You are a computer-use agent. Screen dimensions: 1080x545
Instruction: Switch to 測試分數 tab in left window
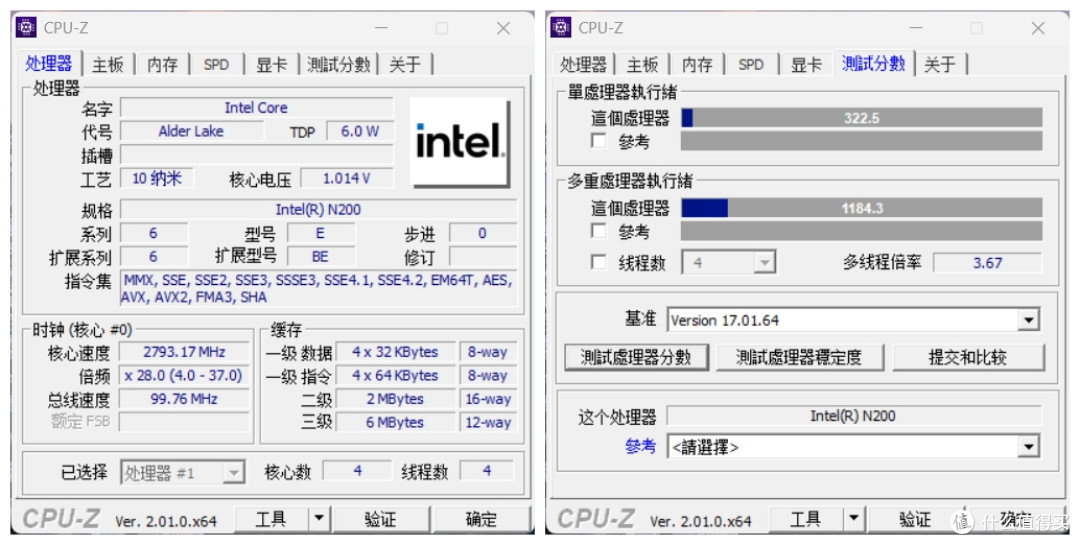pos(339,65)
